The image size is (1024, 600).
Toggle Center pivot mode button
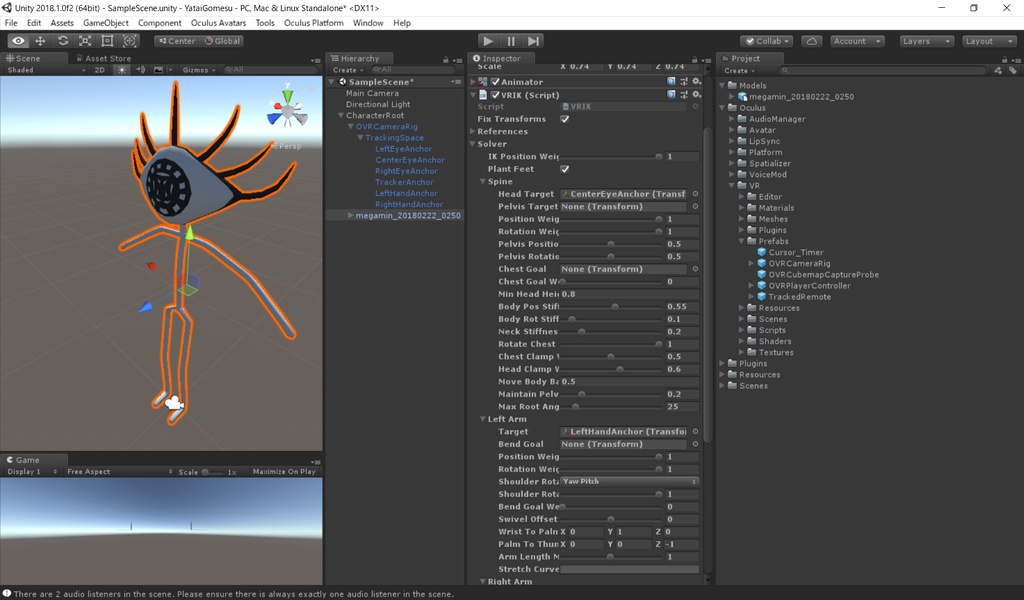(177, 41)
